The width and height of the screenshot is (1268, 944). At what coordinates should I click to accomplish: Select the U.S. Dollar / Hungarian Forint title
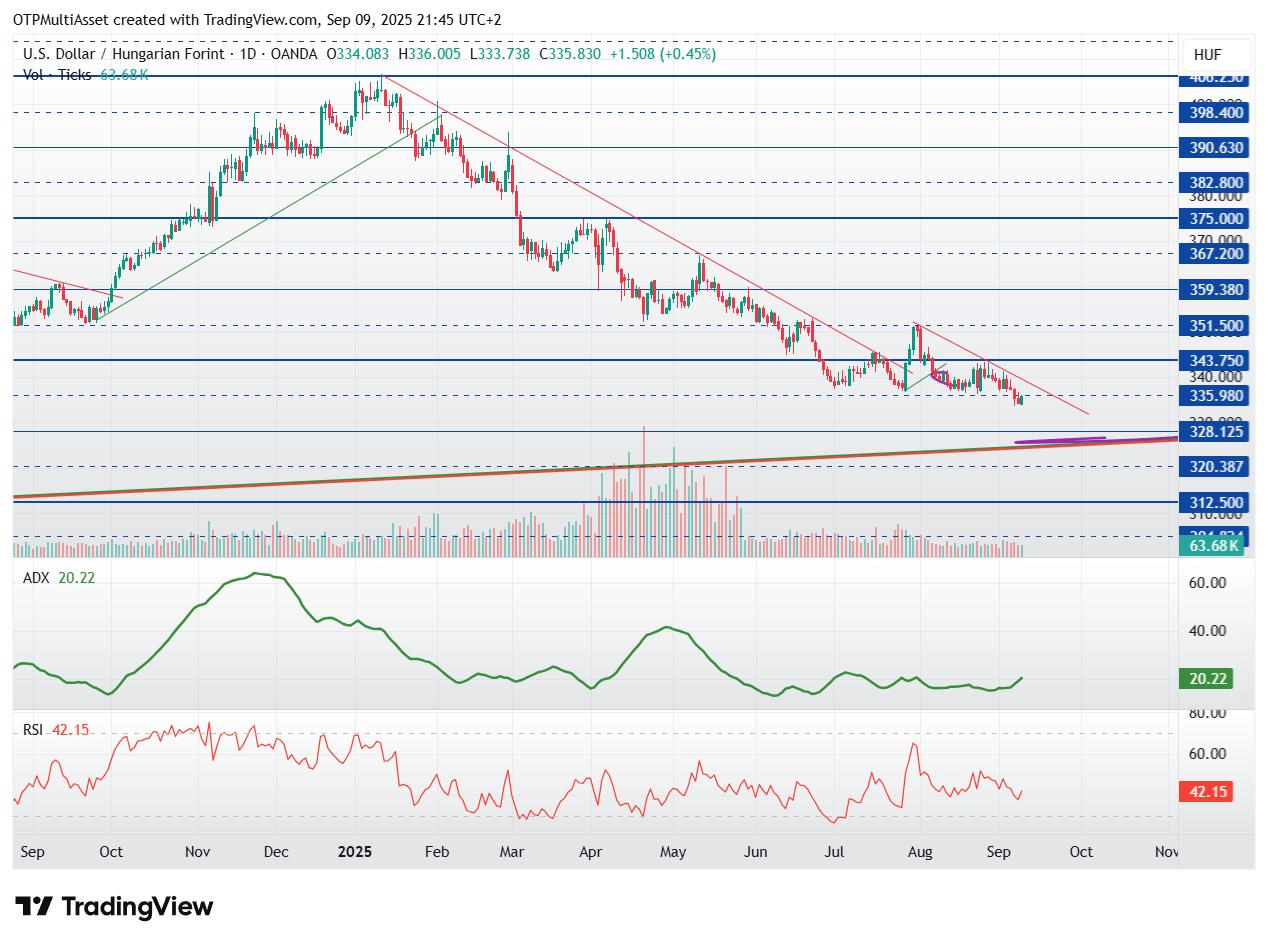(x=141, y=54)
